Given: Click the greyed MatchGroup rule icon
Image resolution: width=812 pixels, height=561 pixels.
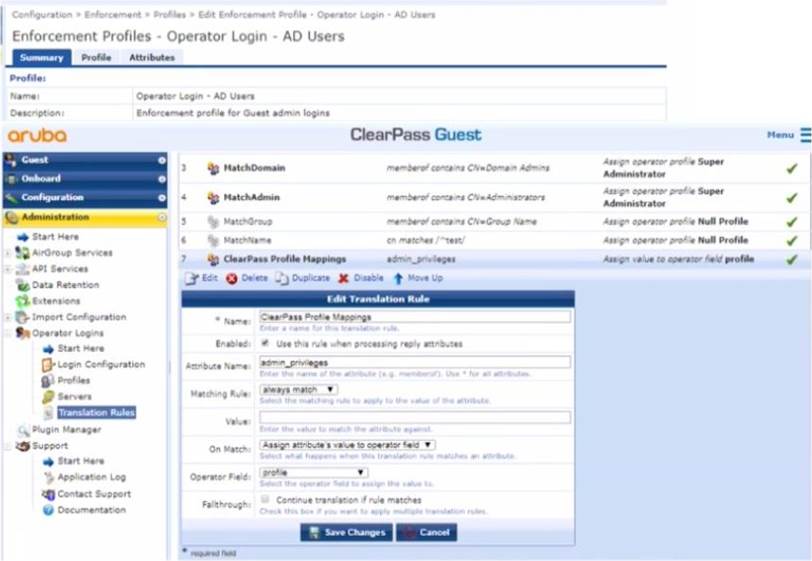Looking at the screenshot, I should [213, 222].
